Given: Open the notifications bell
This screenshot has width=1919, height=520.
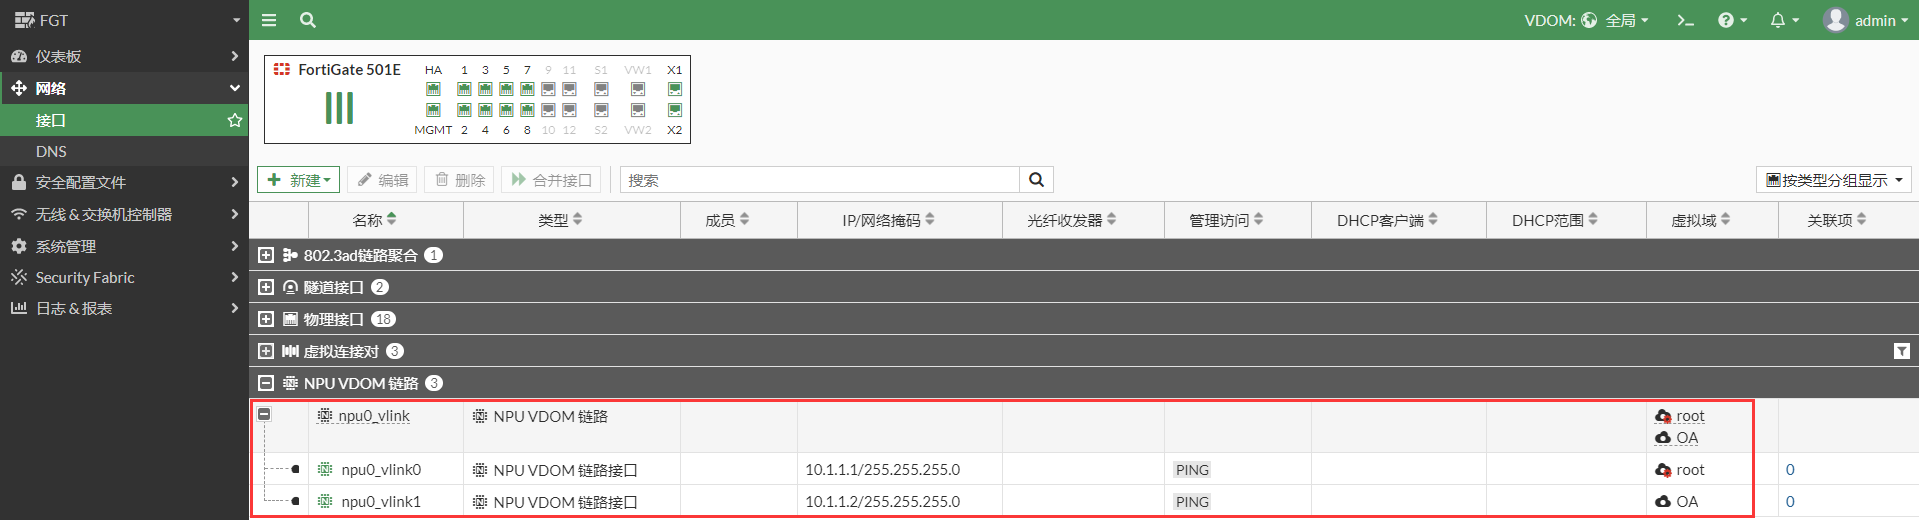Looking at the screenshot, I should point(1783,20).
